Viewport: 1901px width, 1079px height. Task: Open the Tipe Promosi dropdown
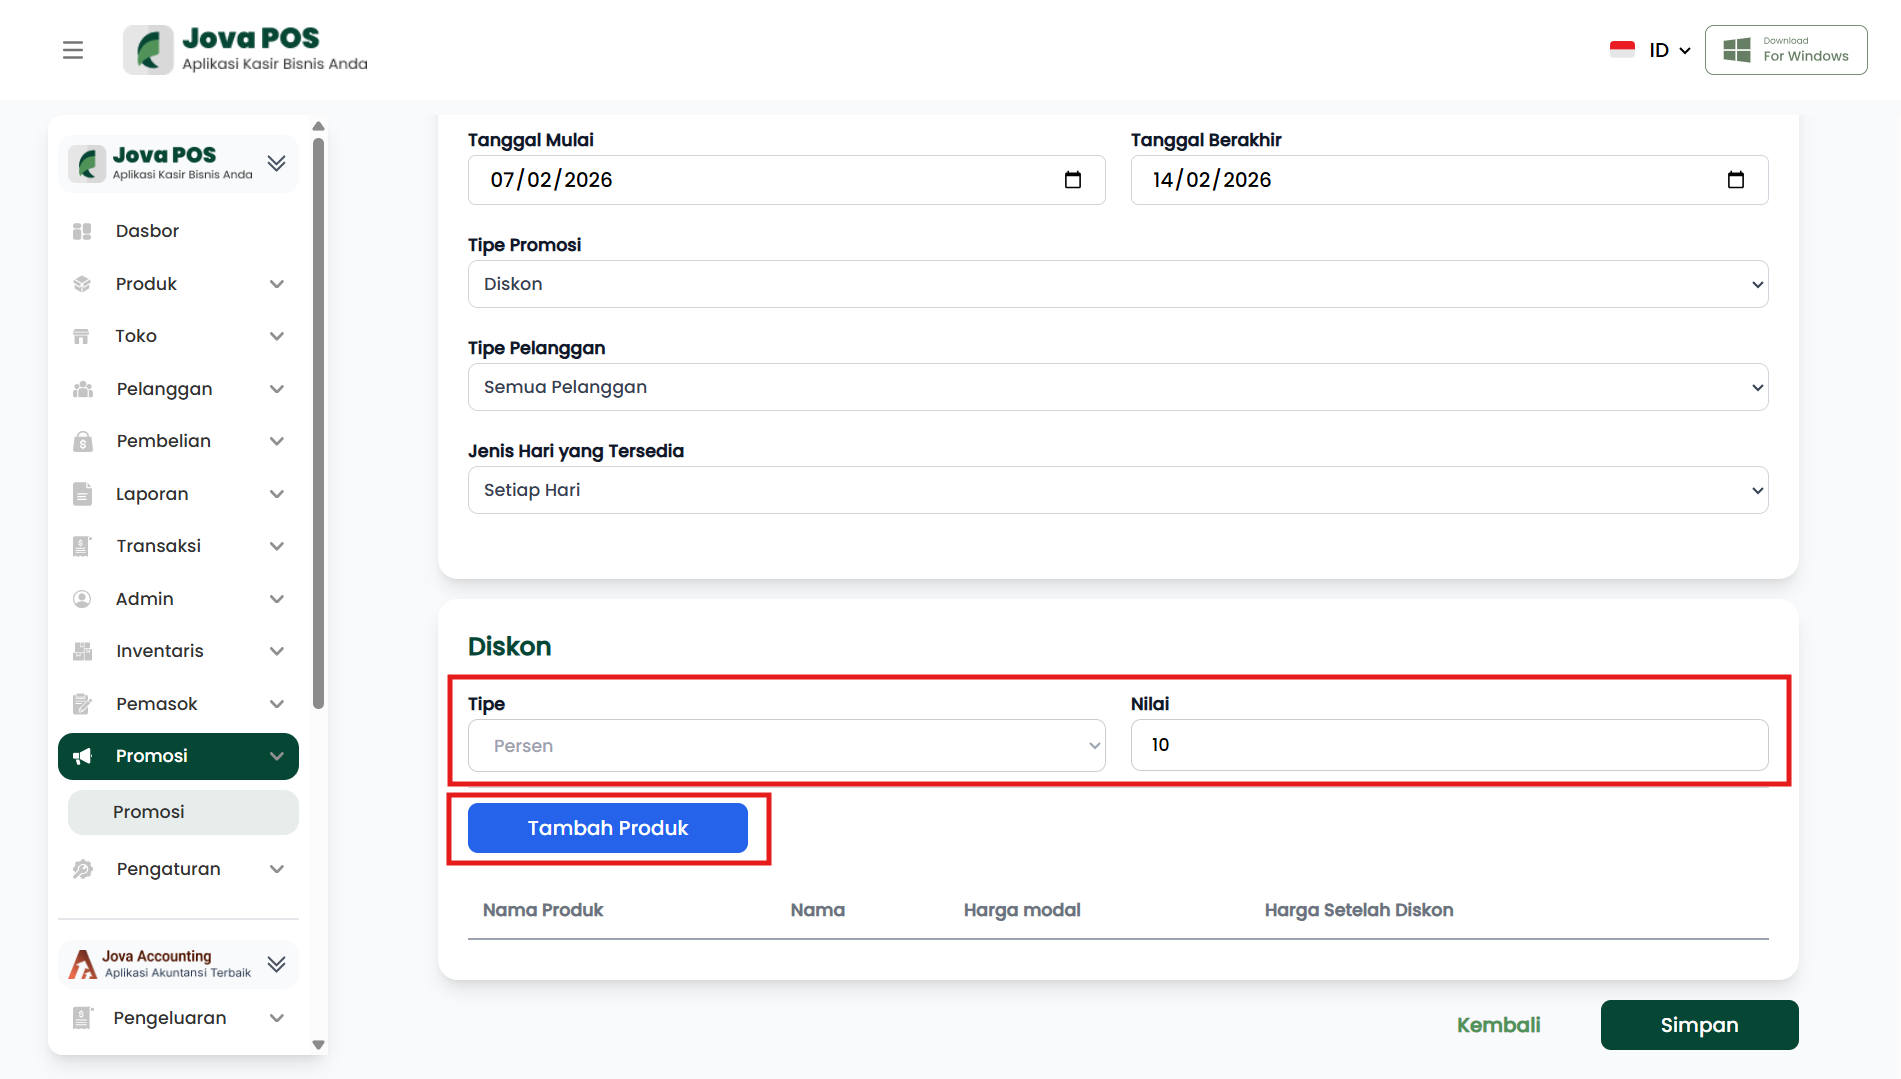[1117, 284]
